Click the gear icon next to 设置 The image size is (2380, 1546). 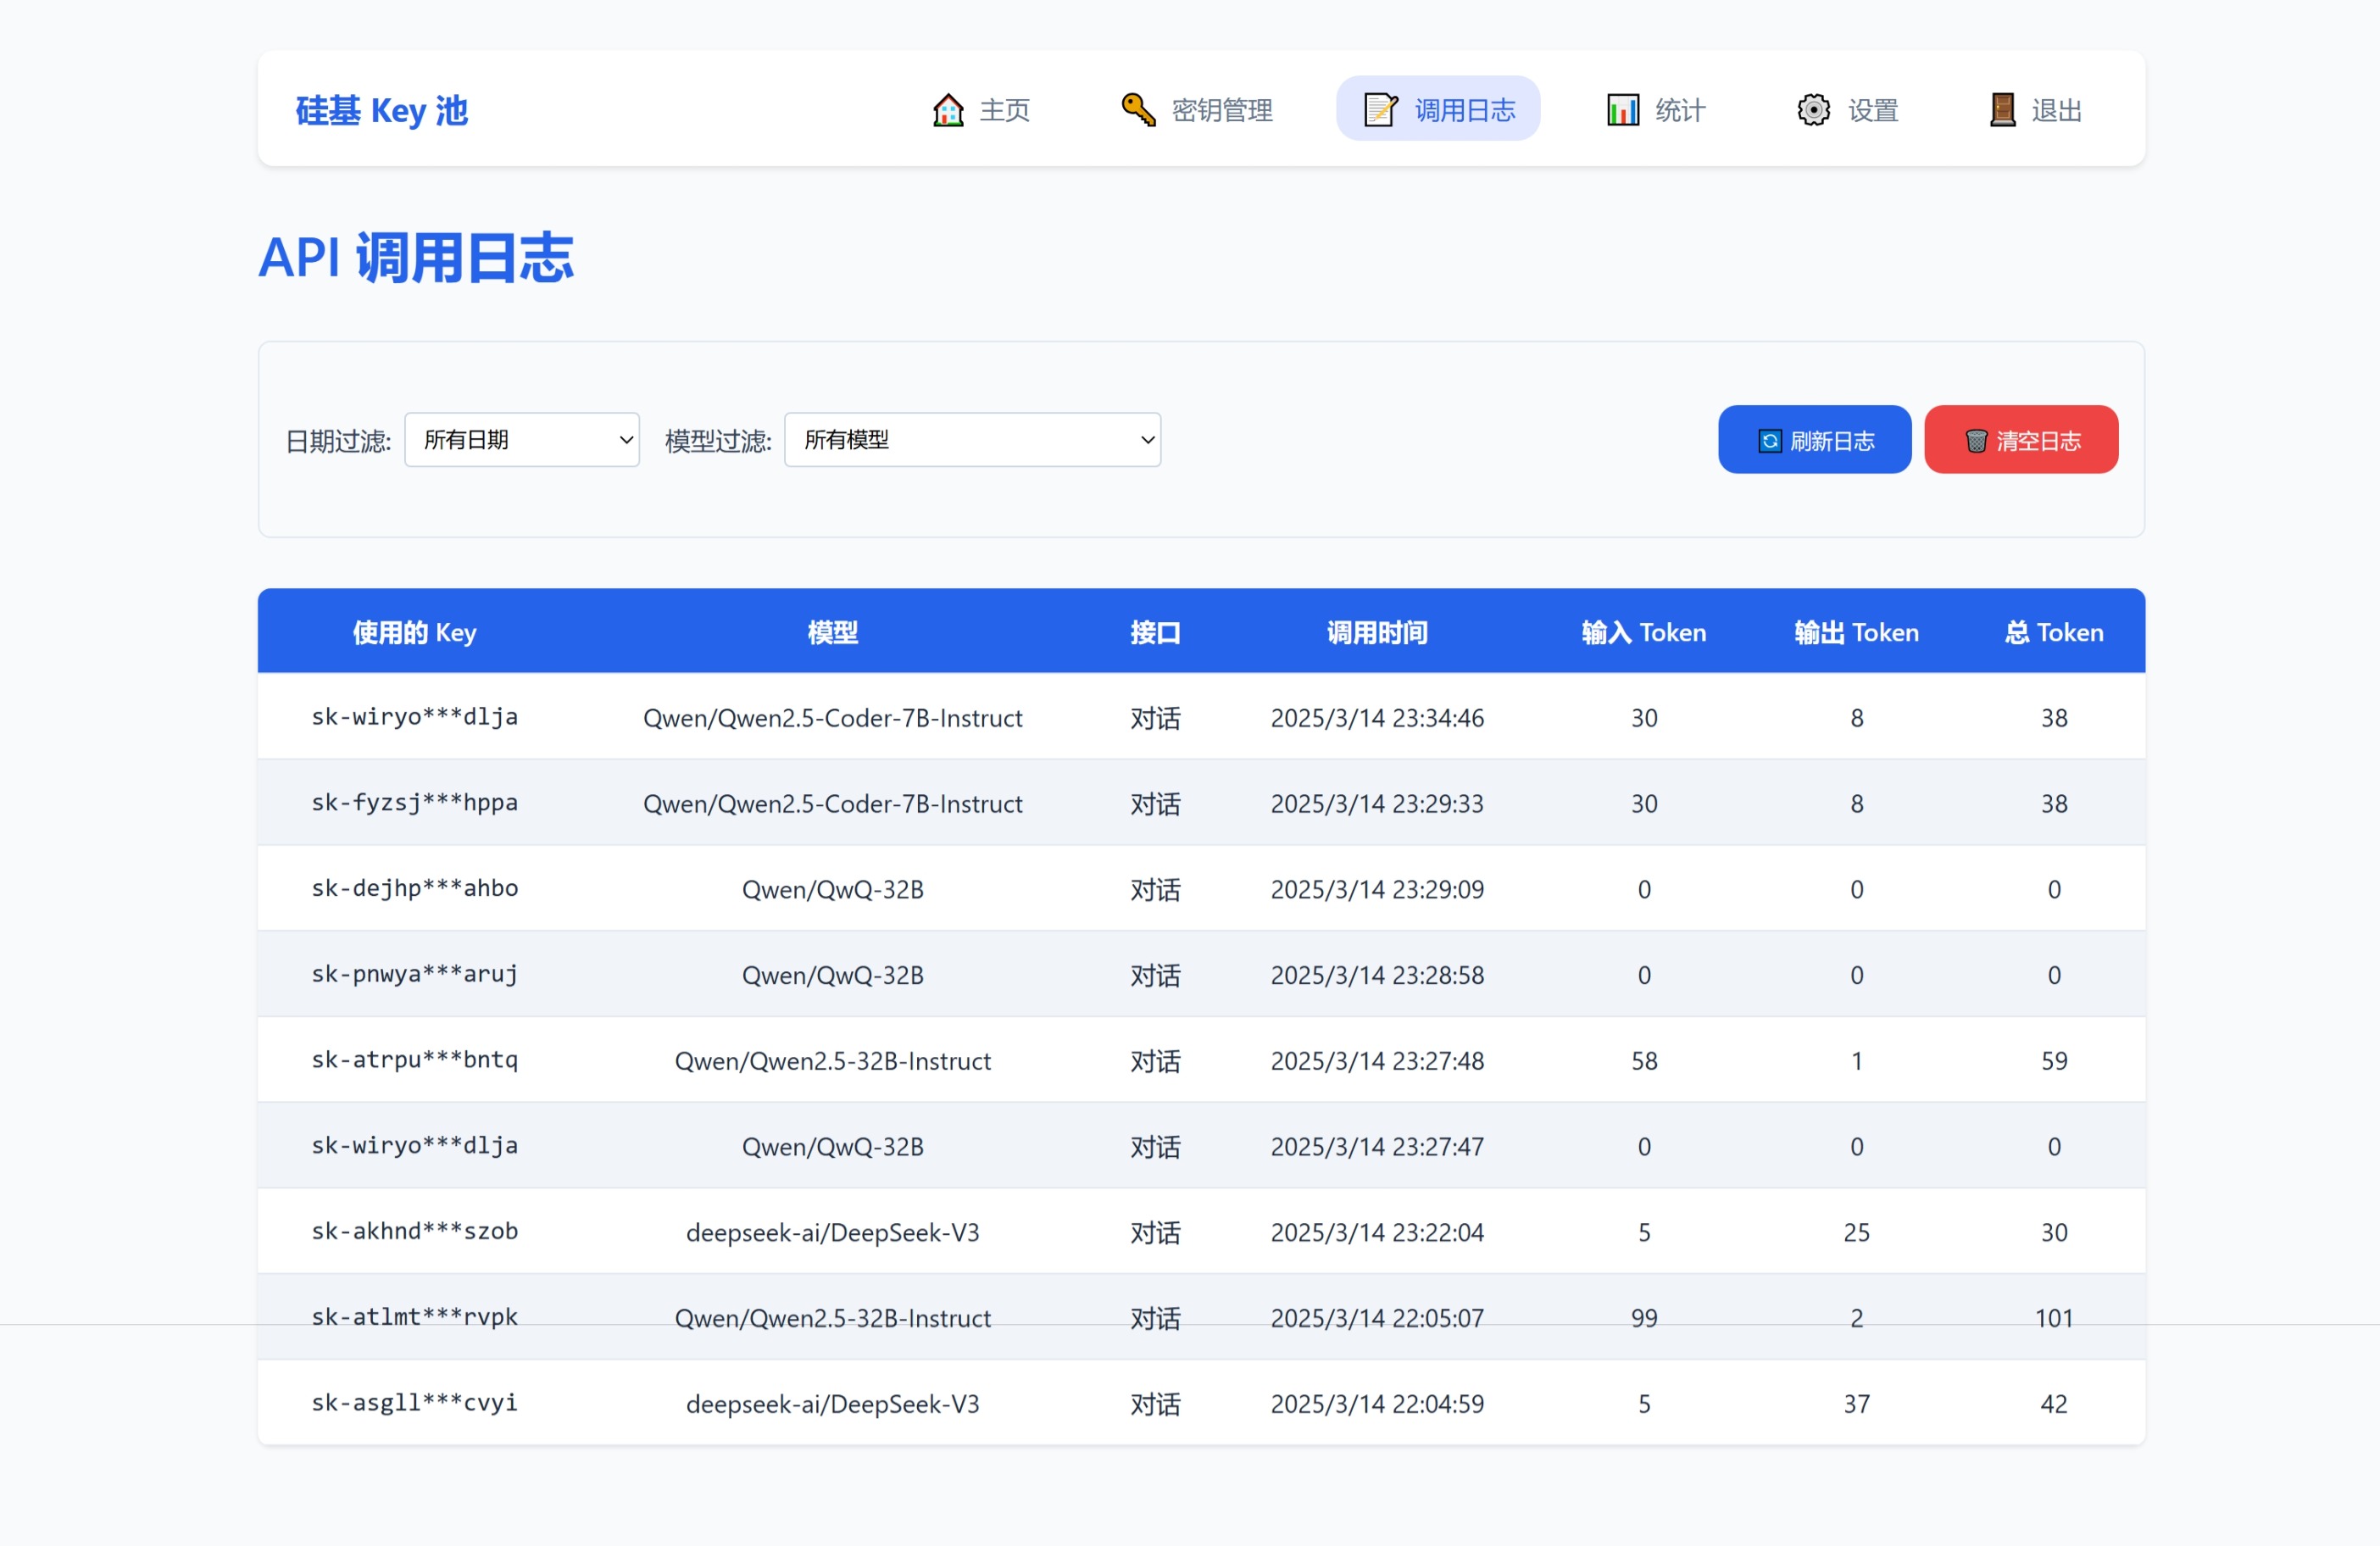click(x=1812, y=109)
